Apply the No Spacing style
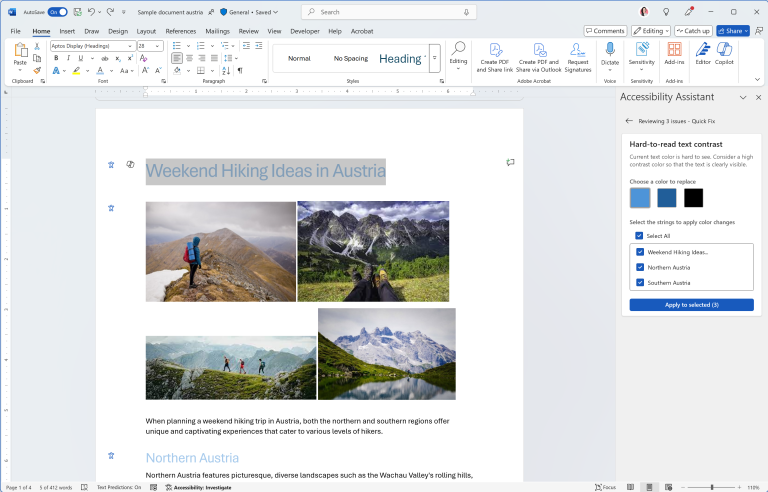Image resolution: width=768 pixels, height=492 pixels. (x=351, y=58)
